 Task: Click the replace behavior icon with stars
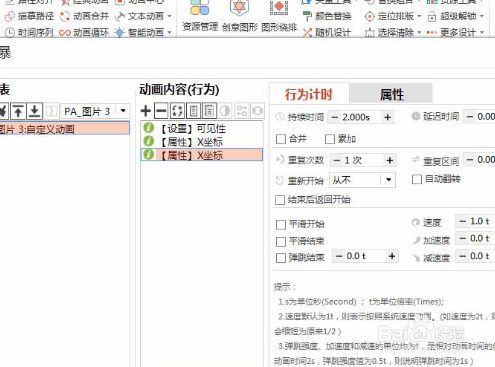(x=177, y=111)
